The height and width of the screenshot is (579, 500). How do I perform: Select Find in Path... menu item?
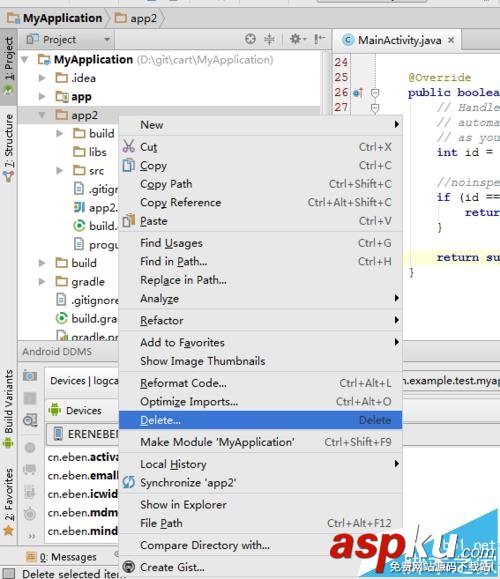tap(260, 261)
